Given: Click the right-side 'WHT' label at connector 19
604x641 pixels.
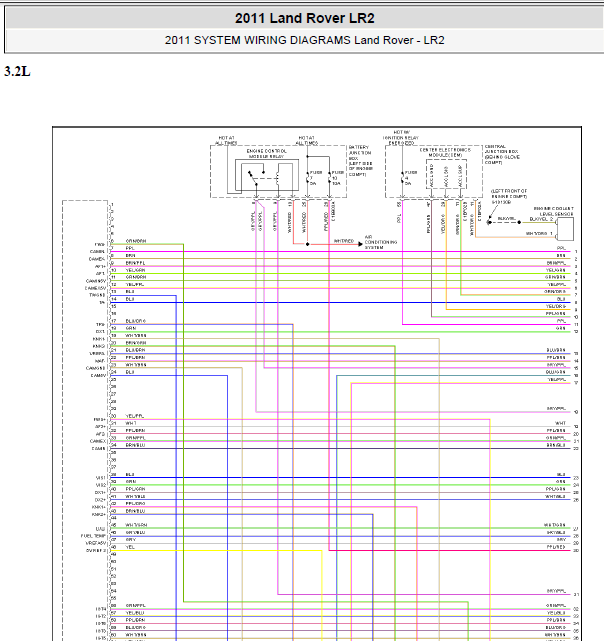Looking at the screenshot, I should coord(561,423).
